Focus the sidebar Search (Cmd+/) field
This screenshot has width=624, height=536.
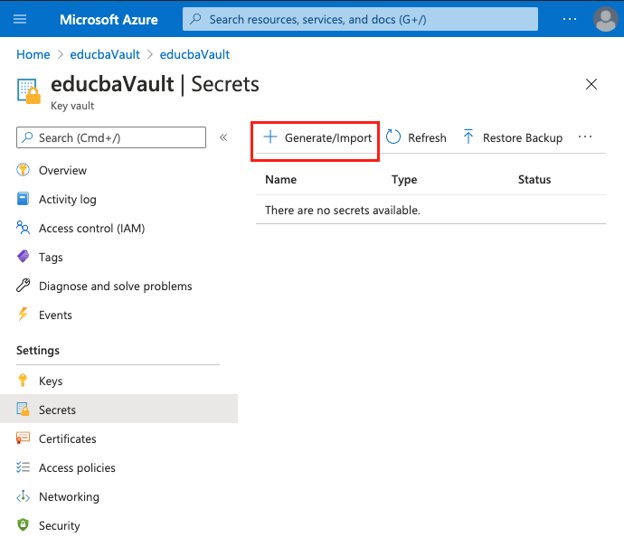click(x=111, y=138)
